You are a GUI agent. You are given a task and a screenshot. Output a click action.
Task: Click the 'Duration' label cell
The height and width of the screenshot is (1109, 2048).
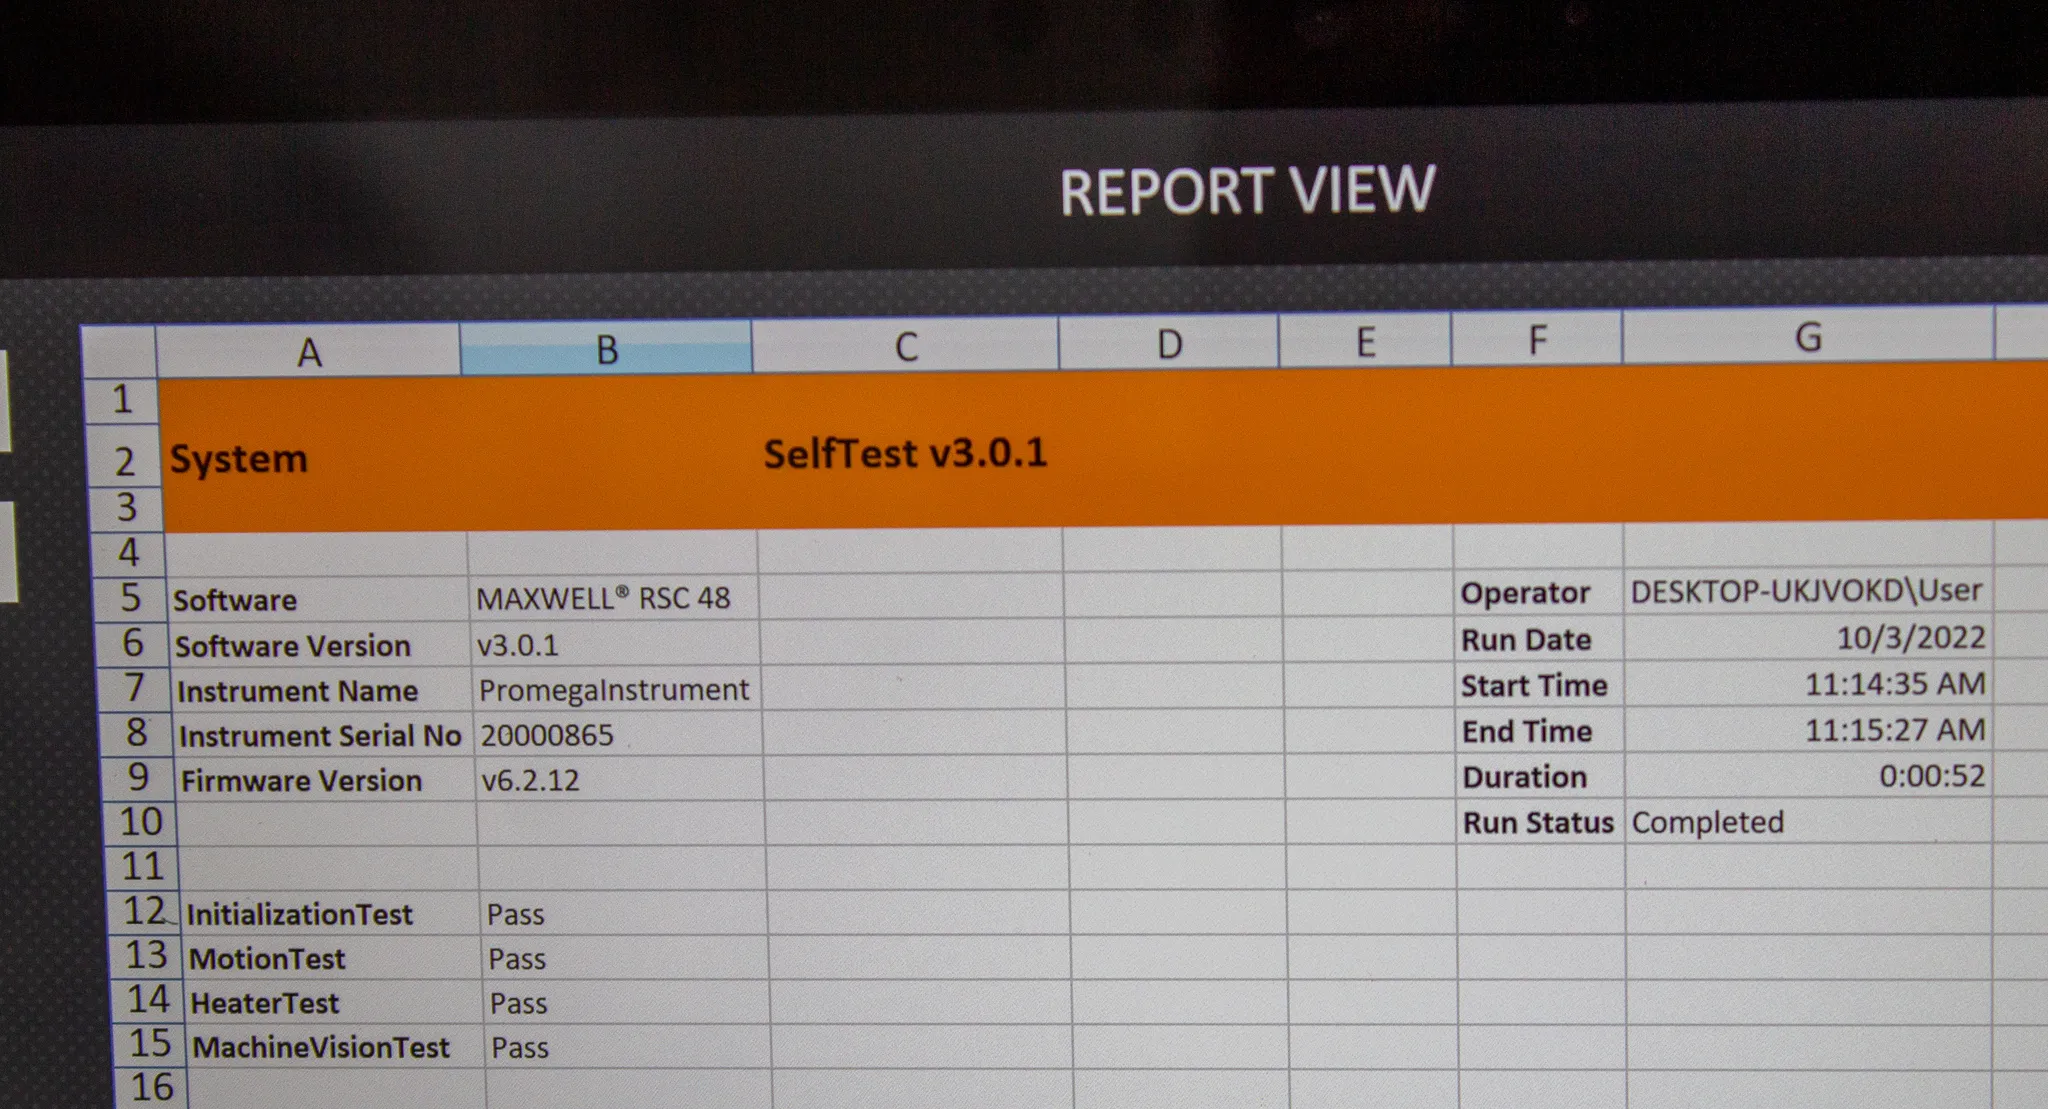pos(1541,777)
